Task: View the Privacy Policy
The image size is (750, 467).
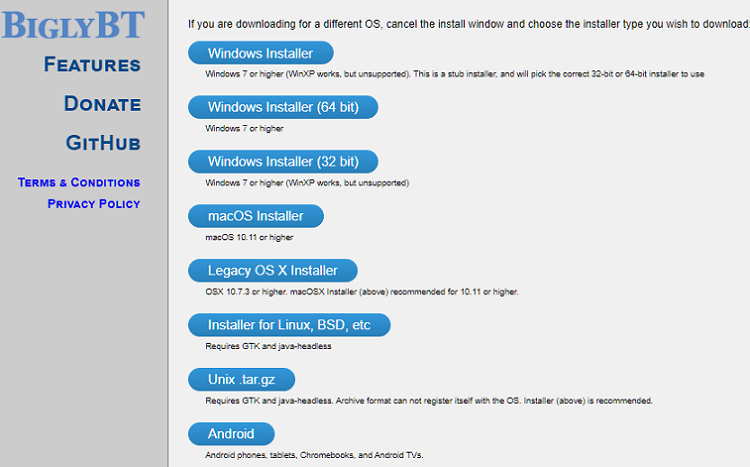Action: click(x=94, y=204)
